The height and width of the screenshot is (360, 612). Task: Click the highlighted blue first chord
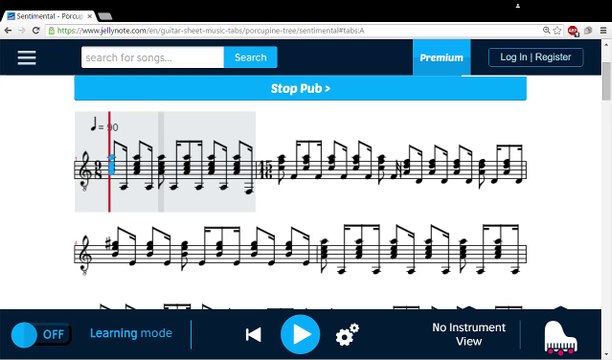tap(112, 164)
